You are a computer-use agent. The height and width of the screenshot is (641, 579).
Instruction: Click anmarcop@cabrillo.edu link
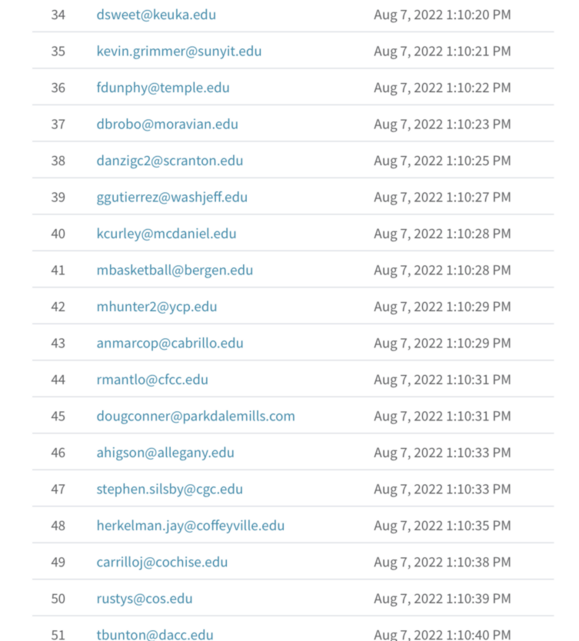point(170,343)
